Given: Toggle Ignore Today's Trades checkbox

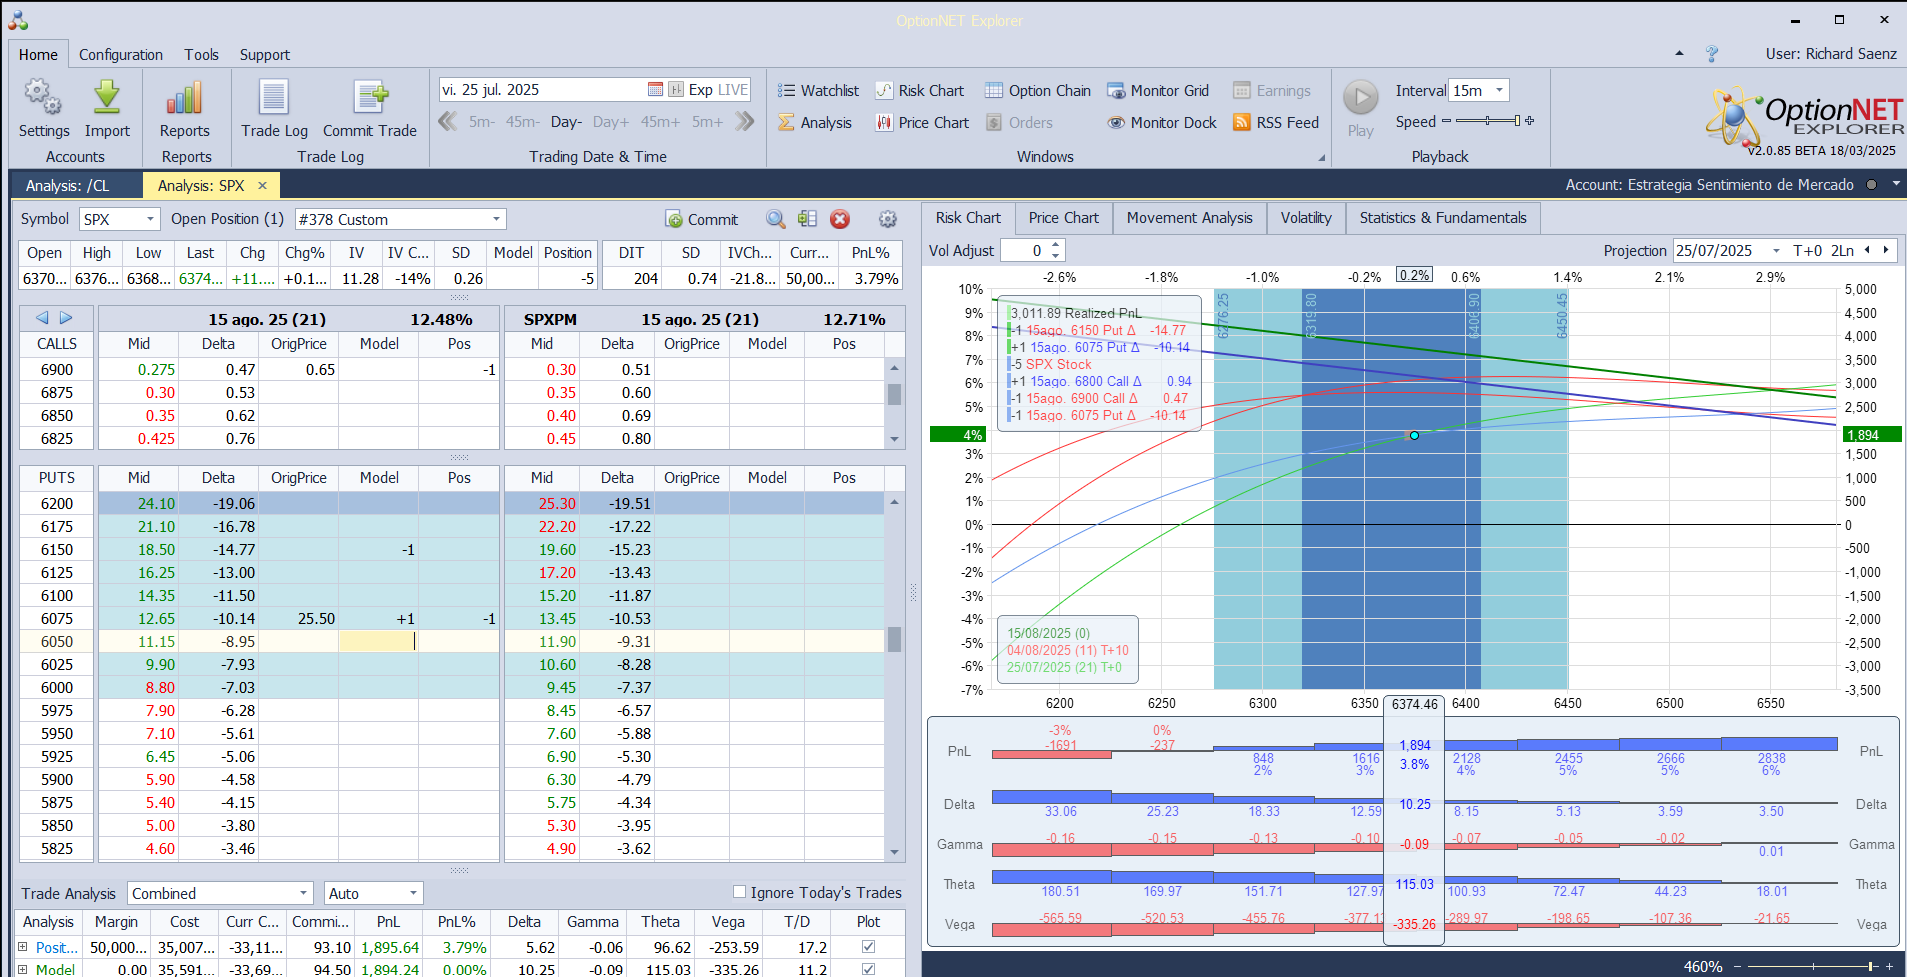Looking at the screenshot, I should coord(739,892).
